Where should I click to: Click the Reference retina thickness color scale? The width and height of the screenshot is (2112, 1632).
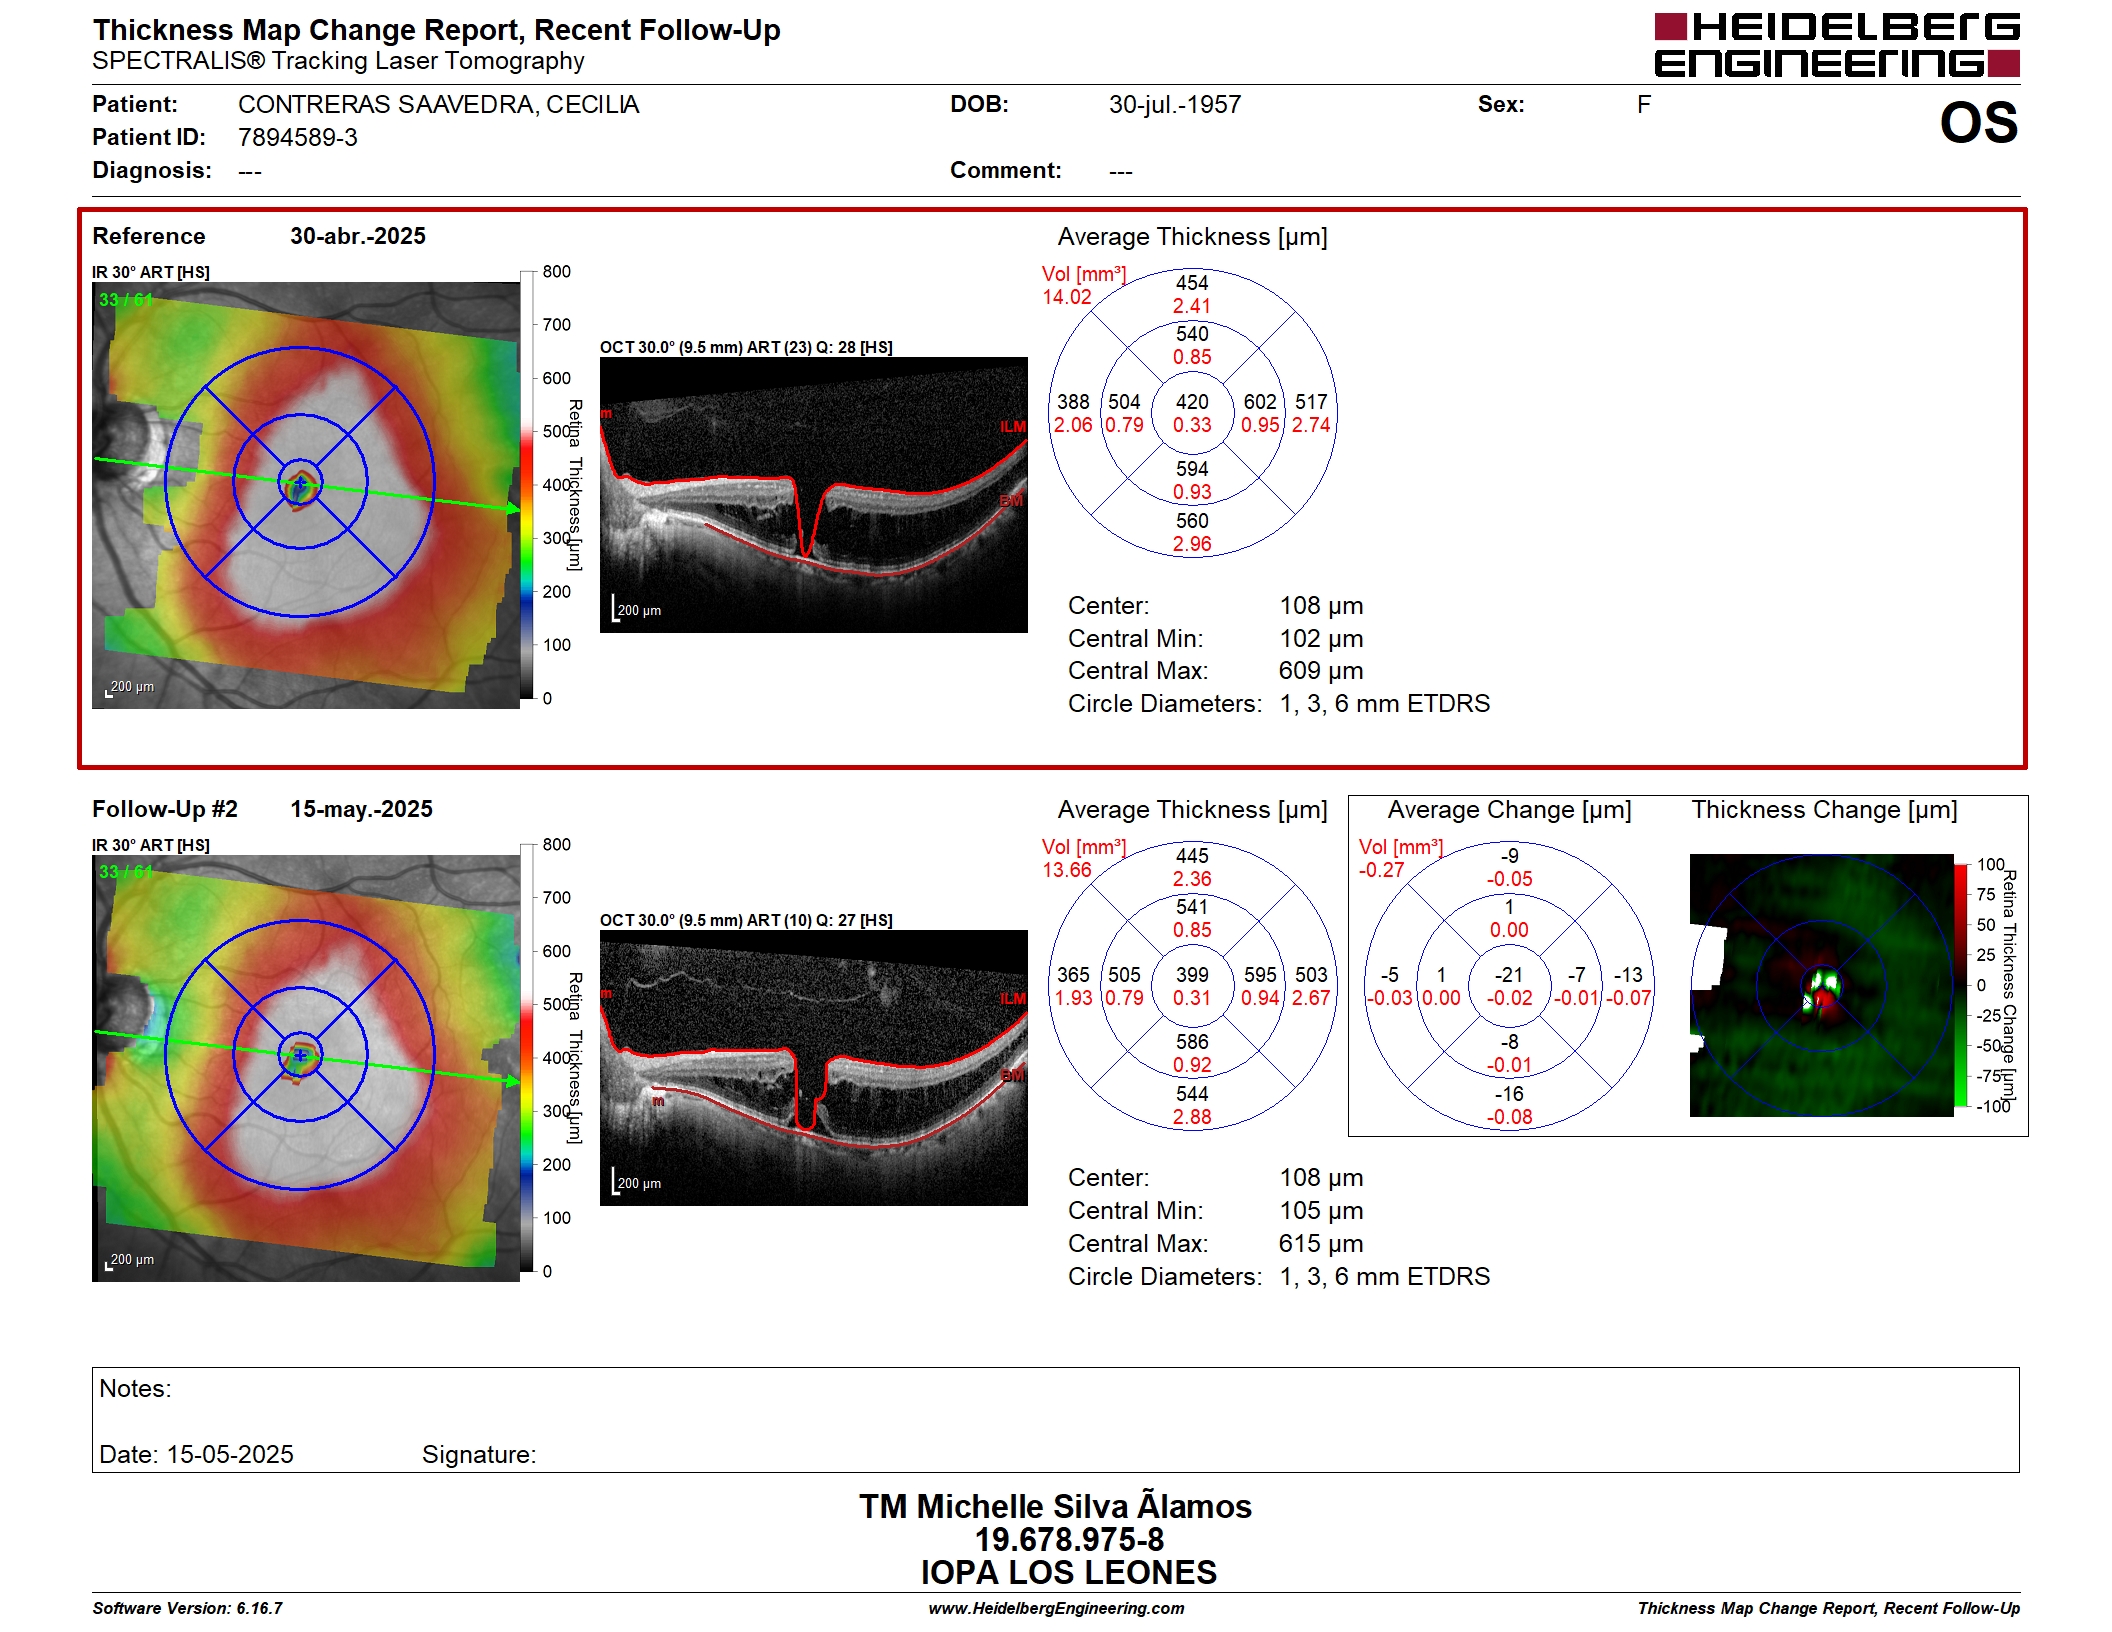tap(526, 485)
